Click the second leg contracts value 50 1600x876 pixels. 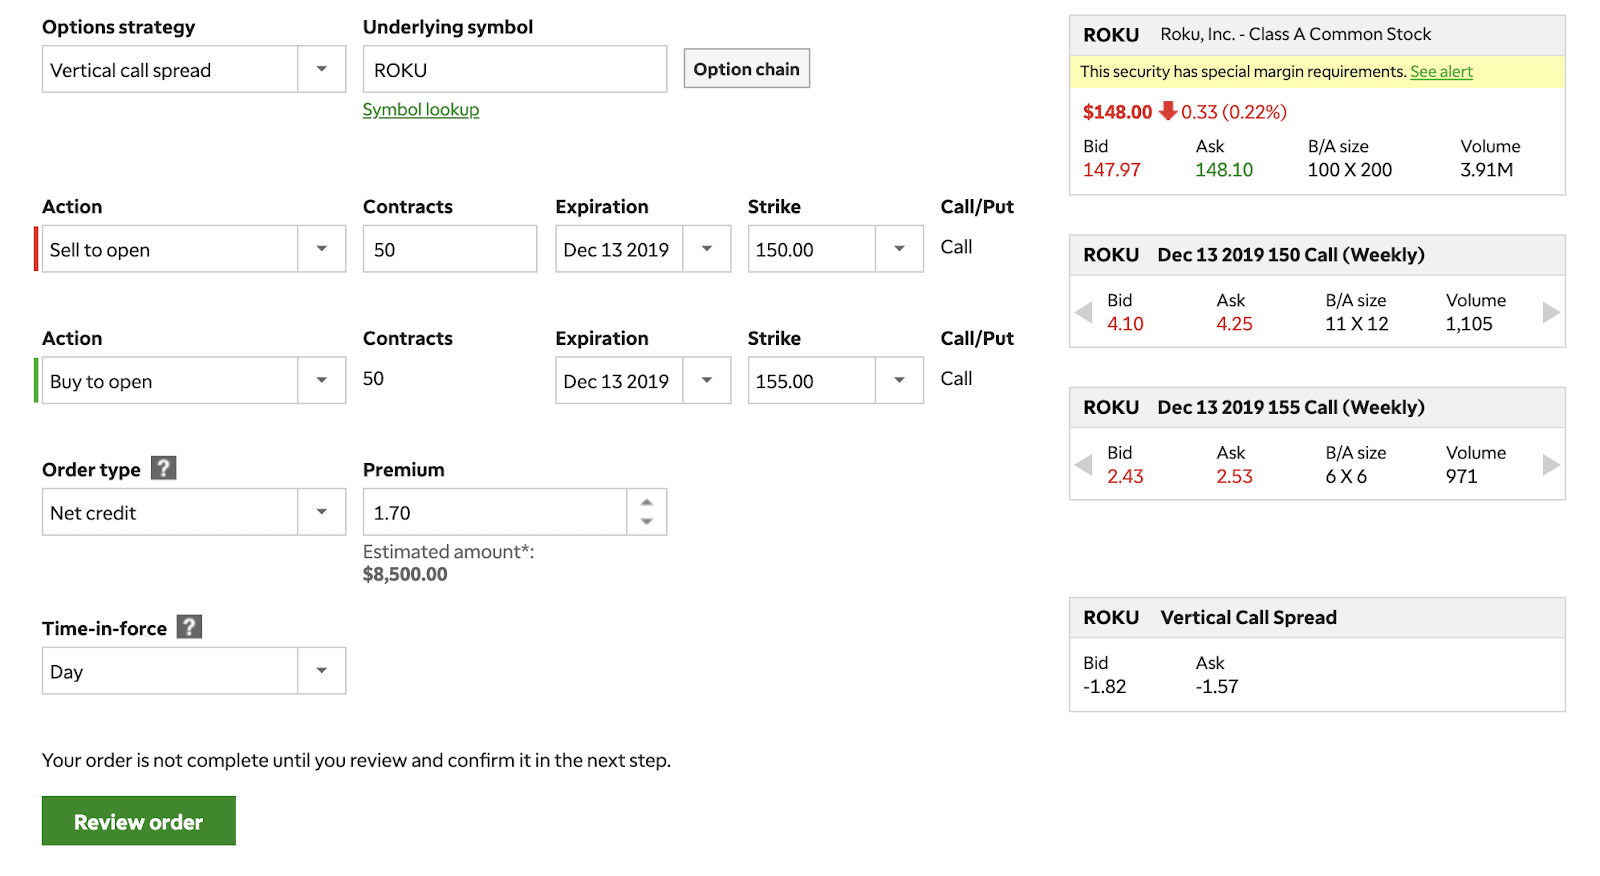(x=373, y=379)
